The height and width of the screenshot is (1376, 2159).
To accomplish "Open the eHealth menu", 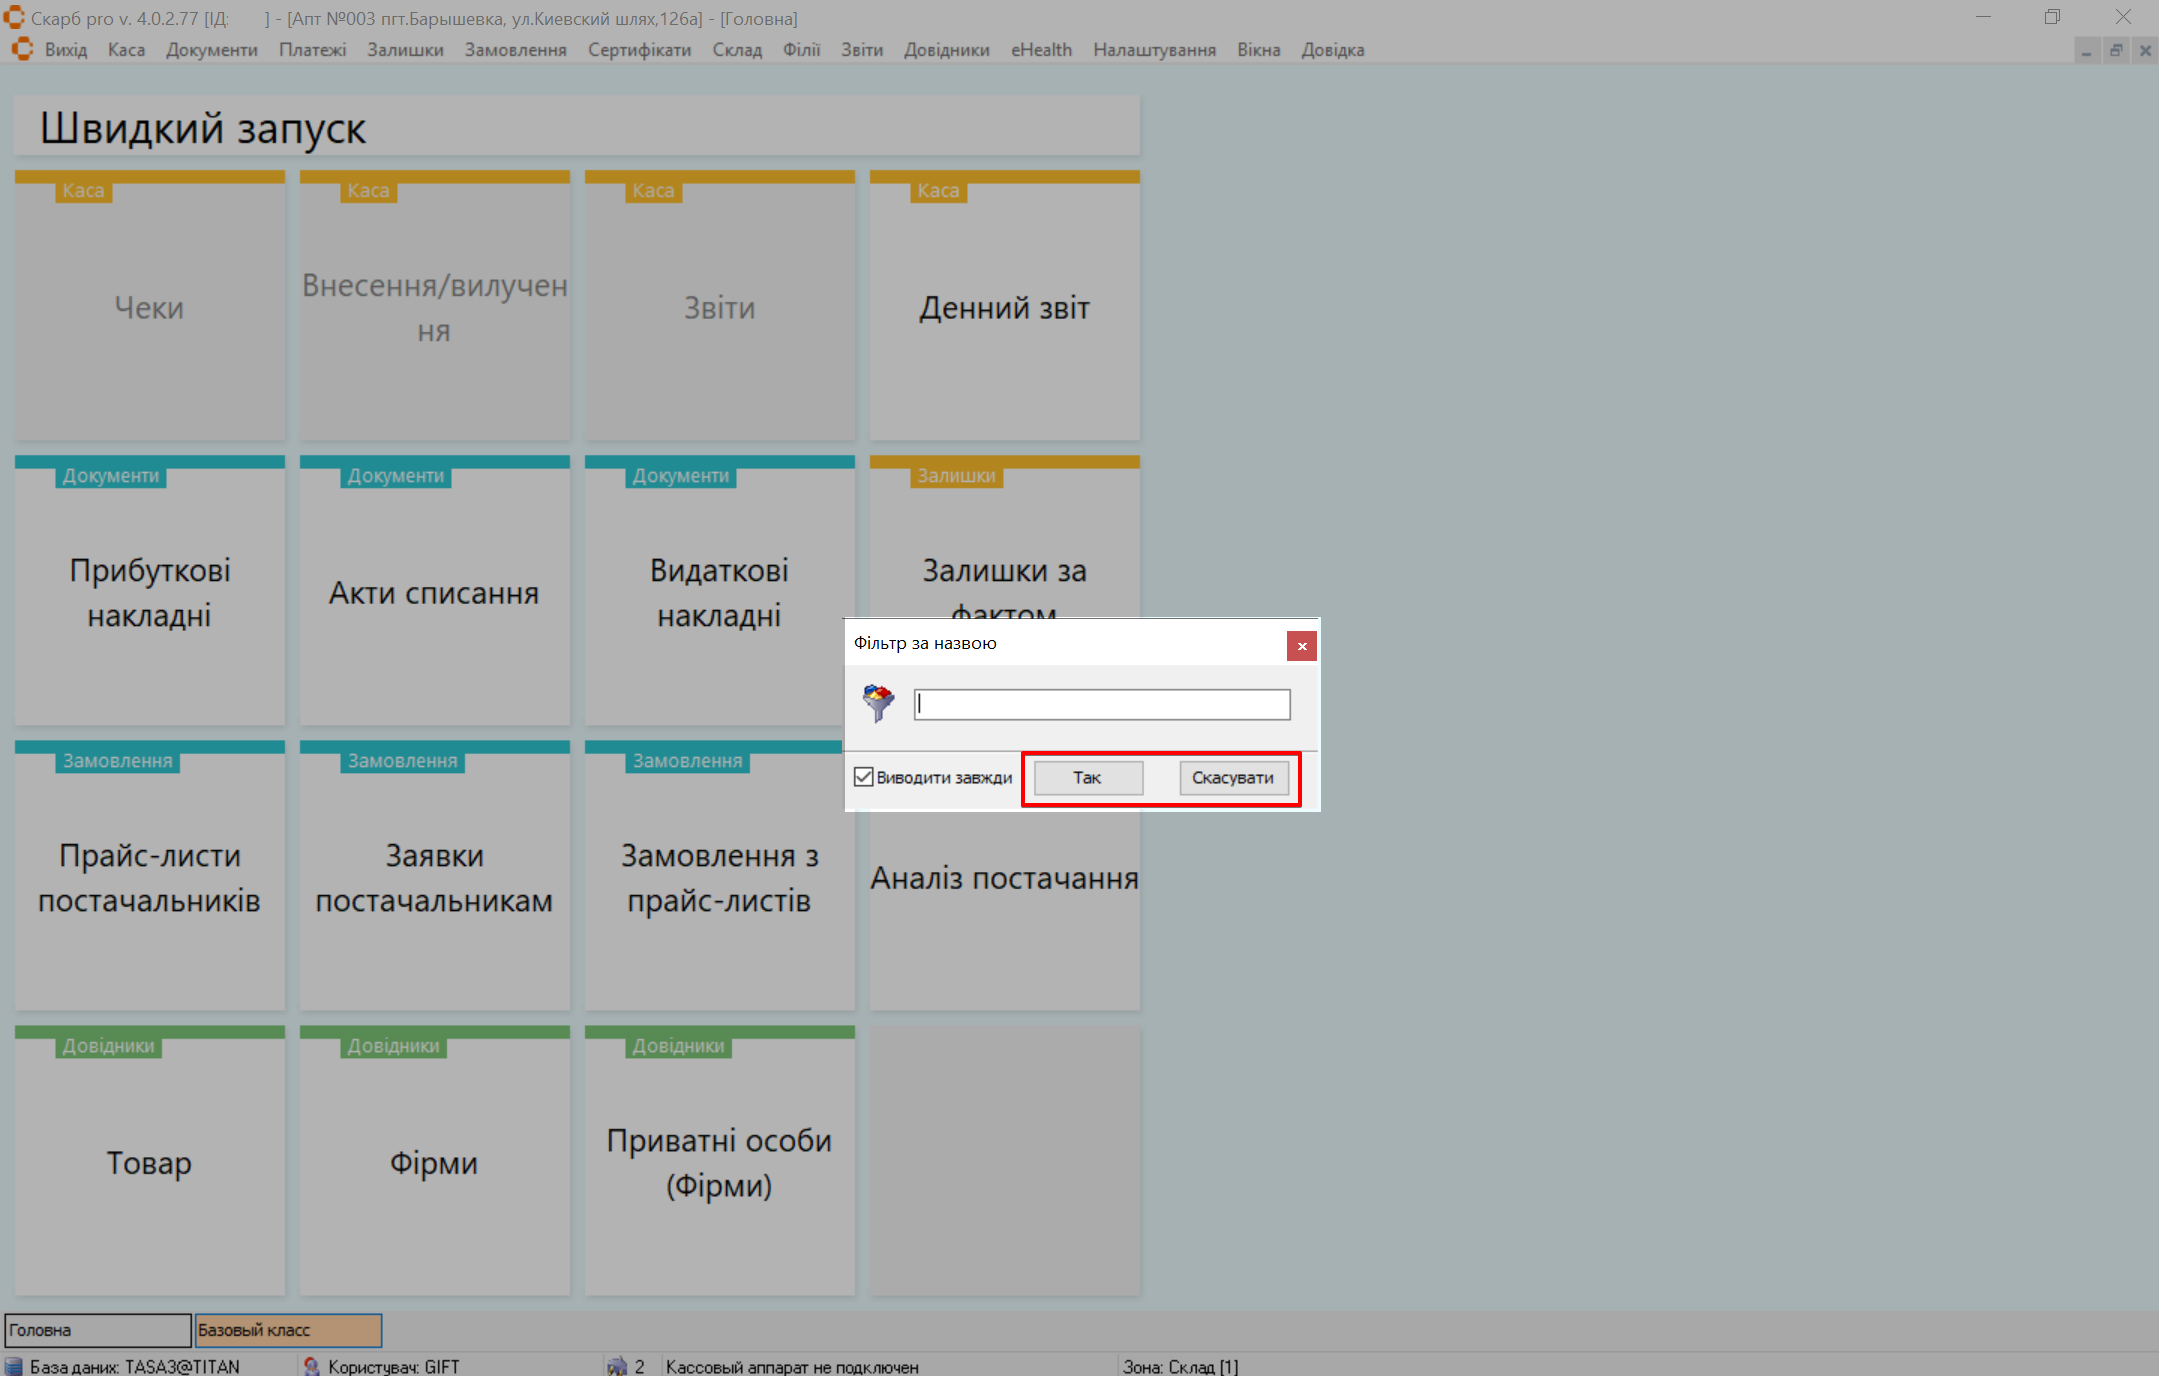I will [1041, 50].
